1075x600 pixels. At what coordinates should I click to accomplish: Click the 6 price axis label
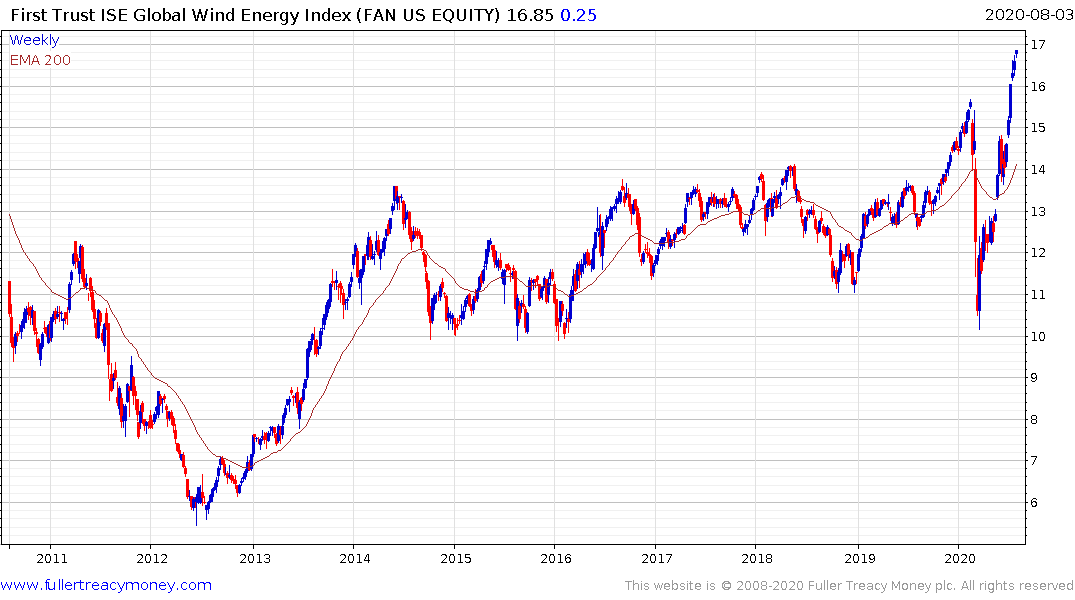[1035, 503]
